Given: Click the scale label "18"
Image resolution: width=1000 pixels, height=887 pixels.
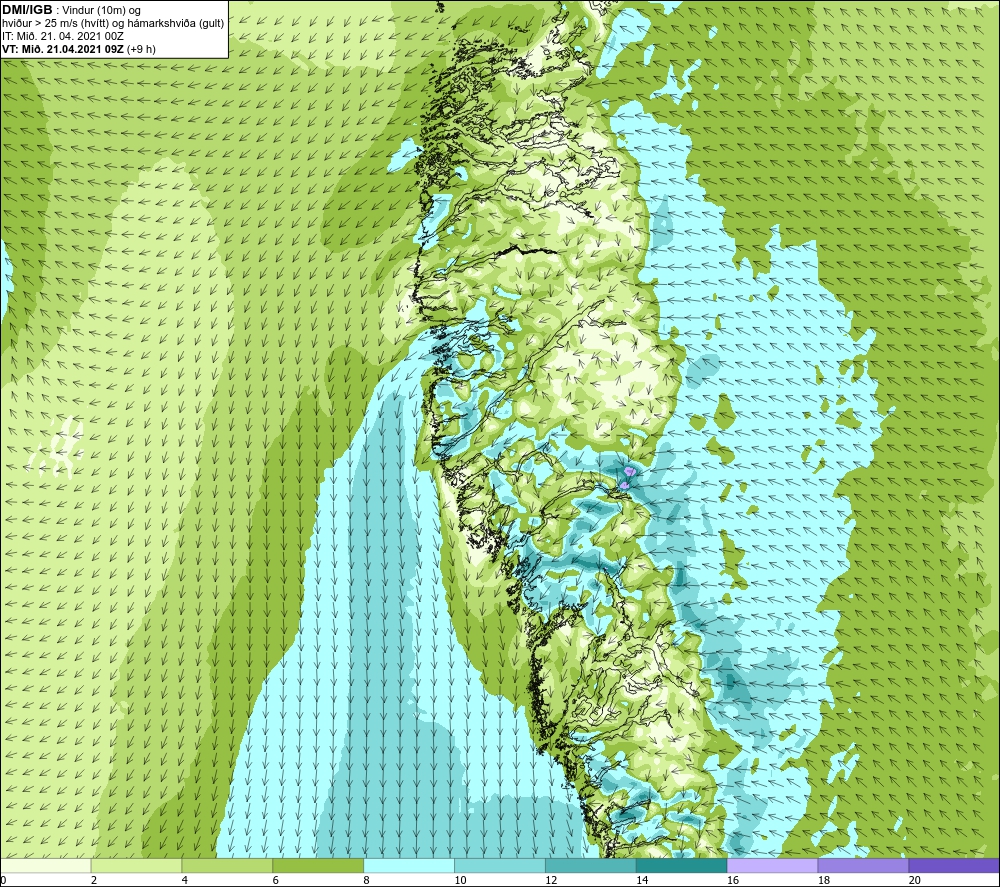Looking at the screenshot, I should (x=823, y=880).
